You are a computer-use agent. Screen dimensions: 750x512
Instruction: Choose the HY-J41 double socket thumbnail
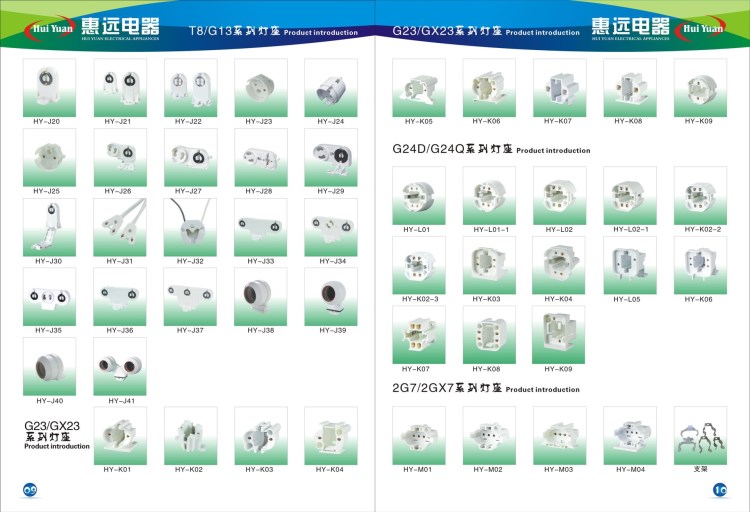pyautogui.click(x=119, y=366)
